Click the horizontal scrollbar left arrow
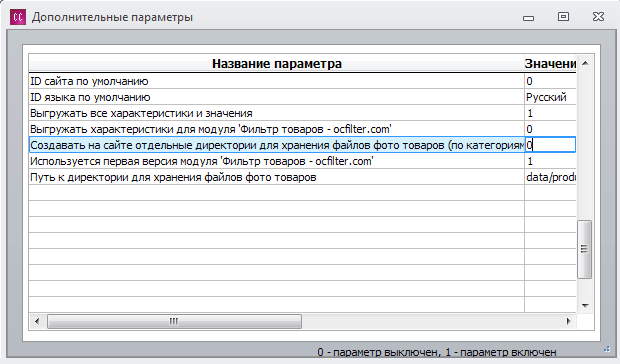The image size is (620, 364). tap(37, 321)
